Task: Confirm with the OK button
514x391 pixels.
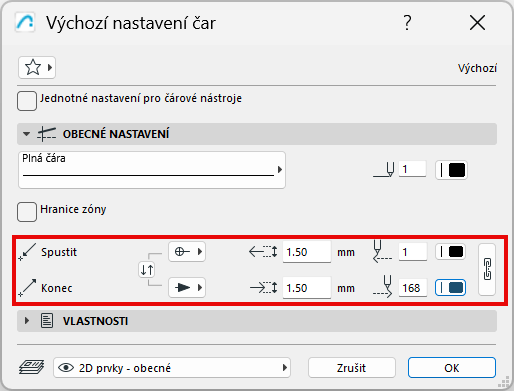Action: [x=452, y=368]
